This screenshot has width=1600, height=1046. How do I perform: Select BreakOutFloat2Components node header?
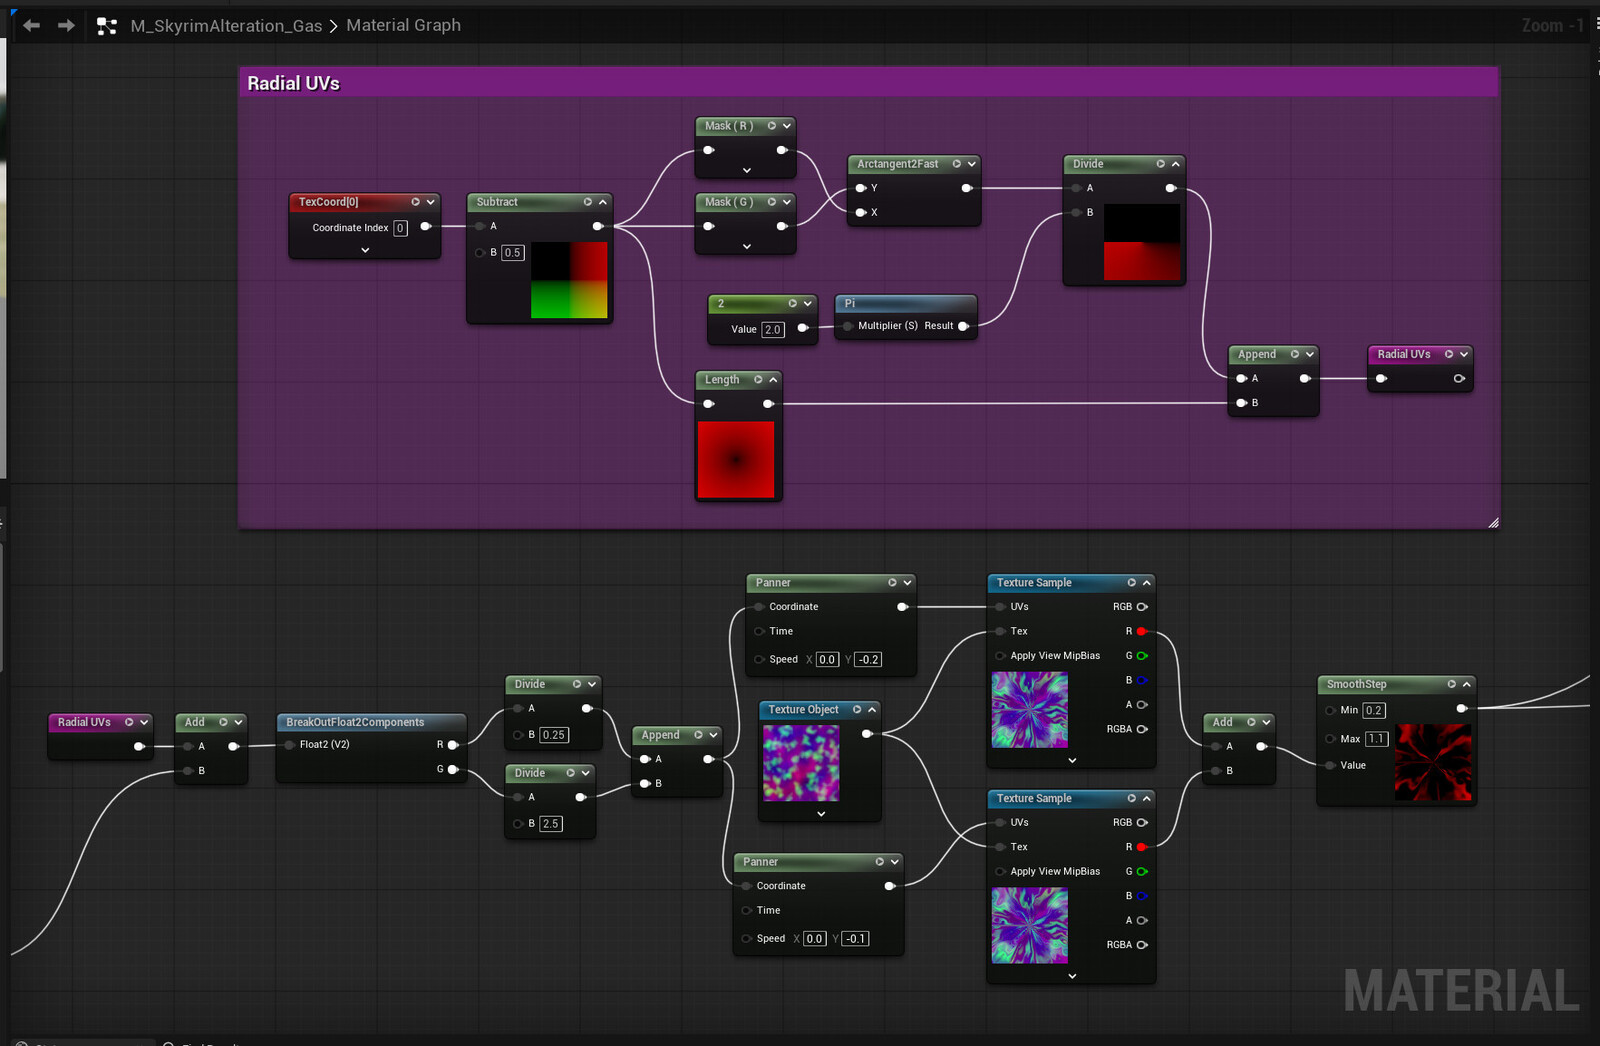coord(371,722)
